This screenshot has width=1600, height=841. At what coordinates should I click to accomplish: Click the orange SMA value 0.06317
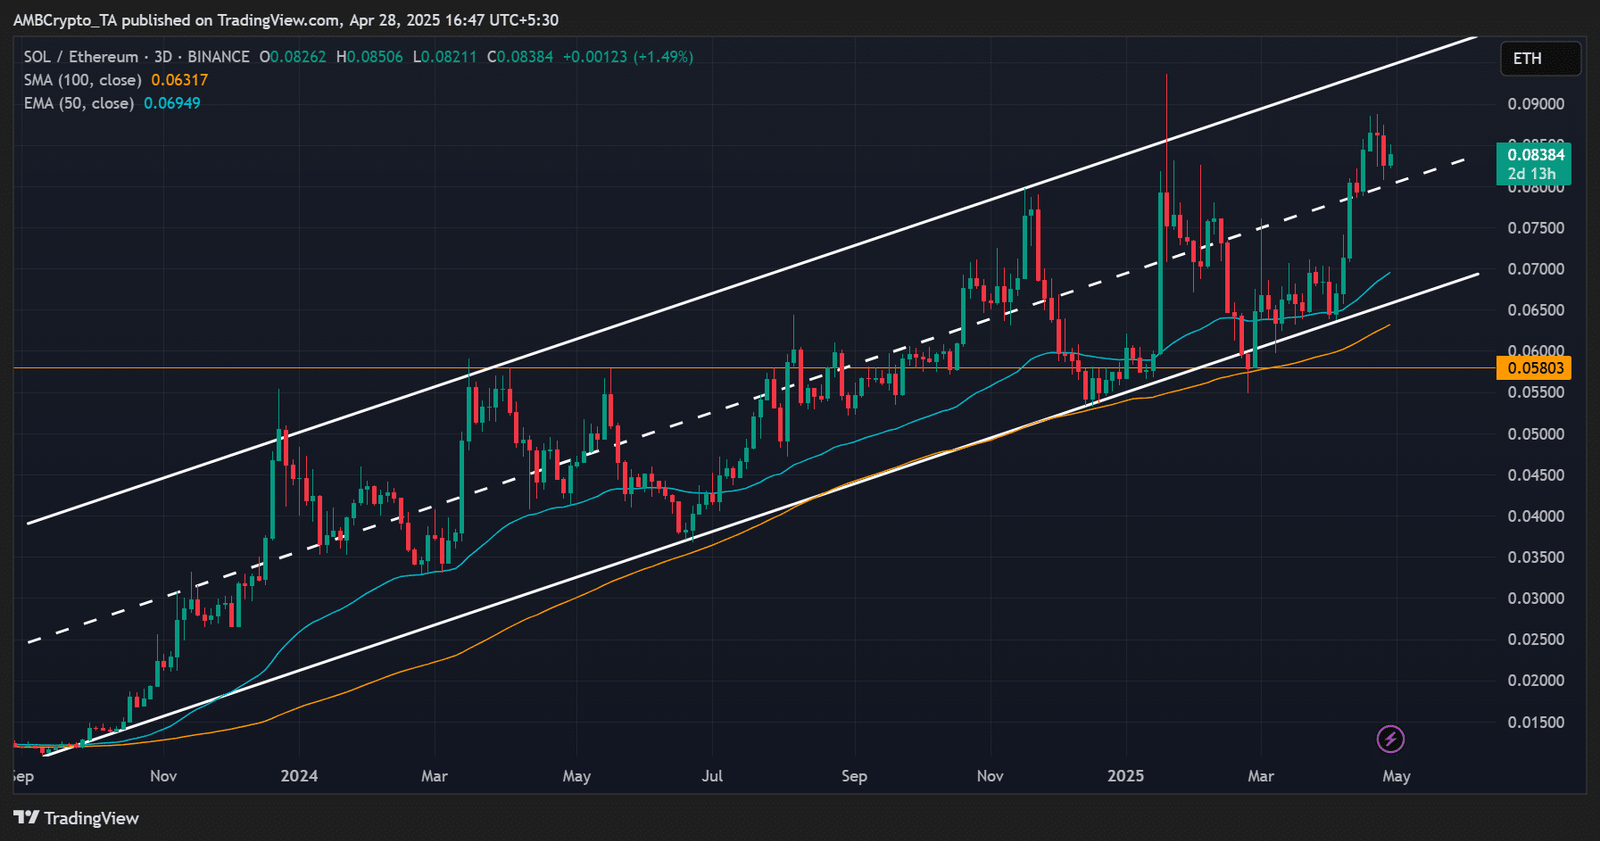179,80
